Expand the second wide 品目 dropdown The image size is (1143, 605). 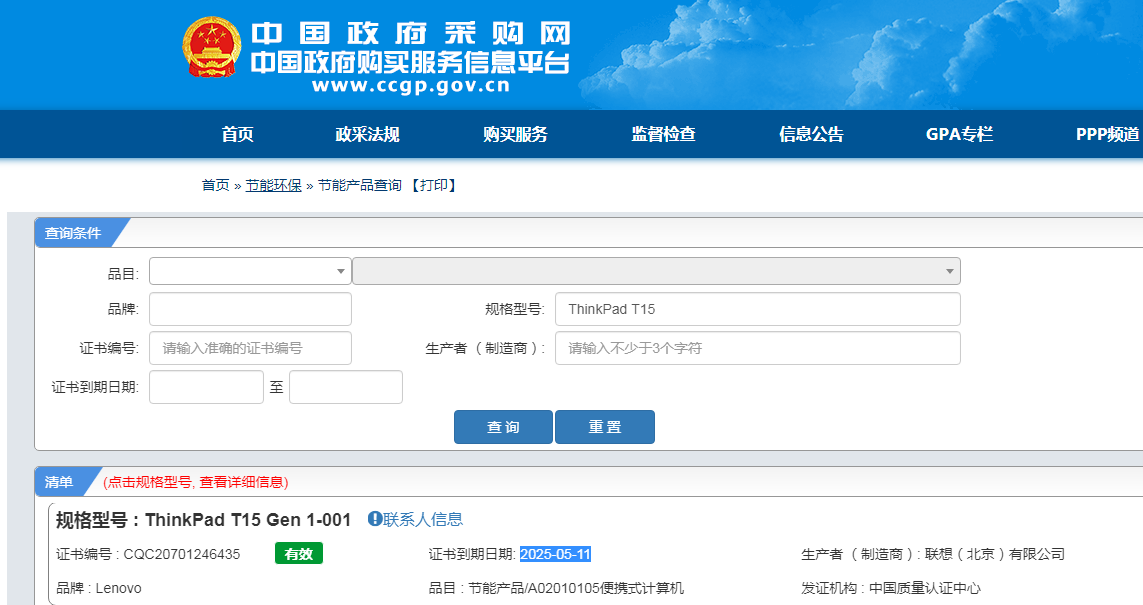pos(656,271)
